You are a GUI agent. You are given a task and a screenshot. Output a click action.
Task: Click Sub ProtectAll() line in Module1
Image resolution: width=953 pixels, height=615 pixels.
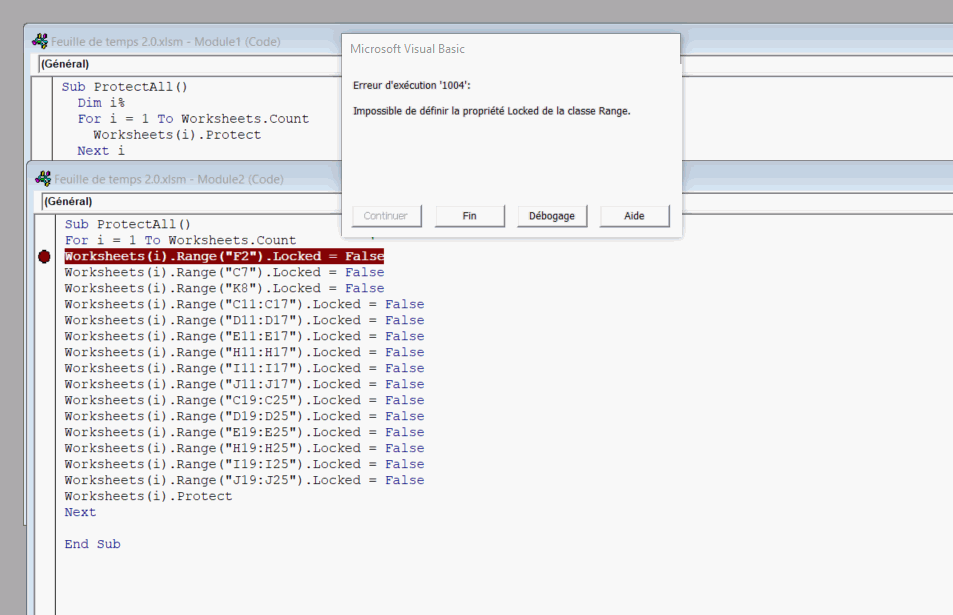click(x=125, y=87)
